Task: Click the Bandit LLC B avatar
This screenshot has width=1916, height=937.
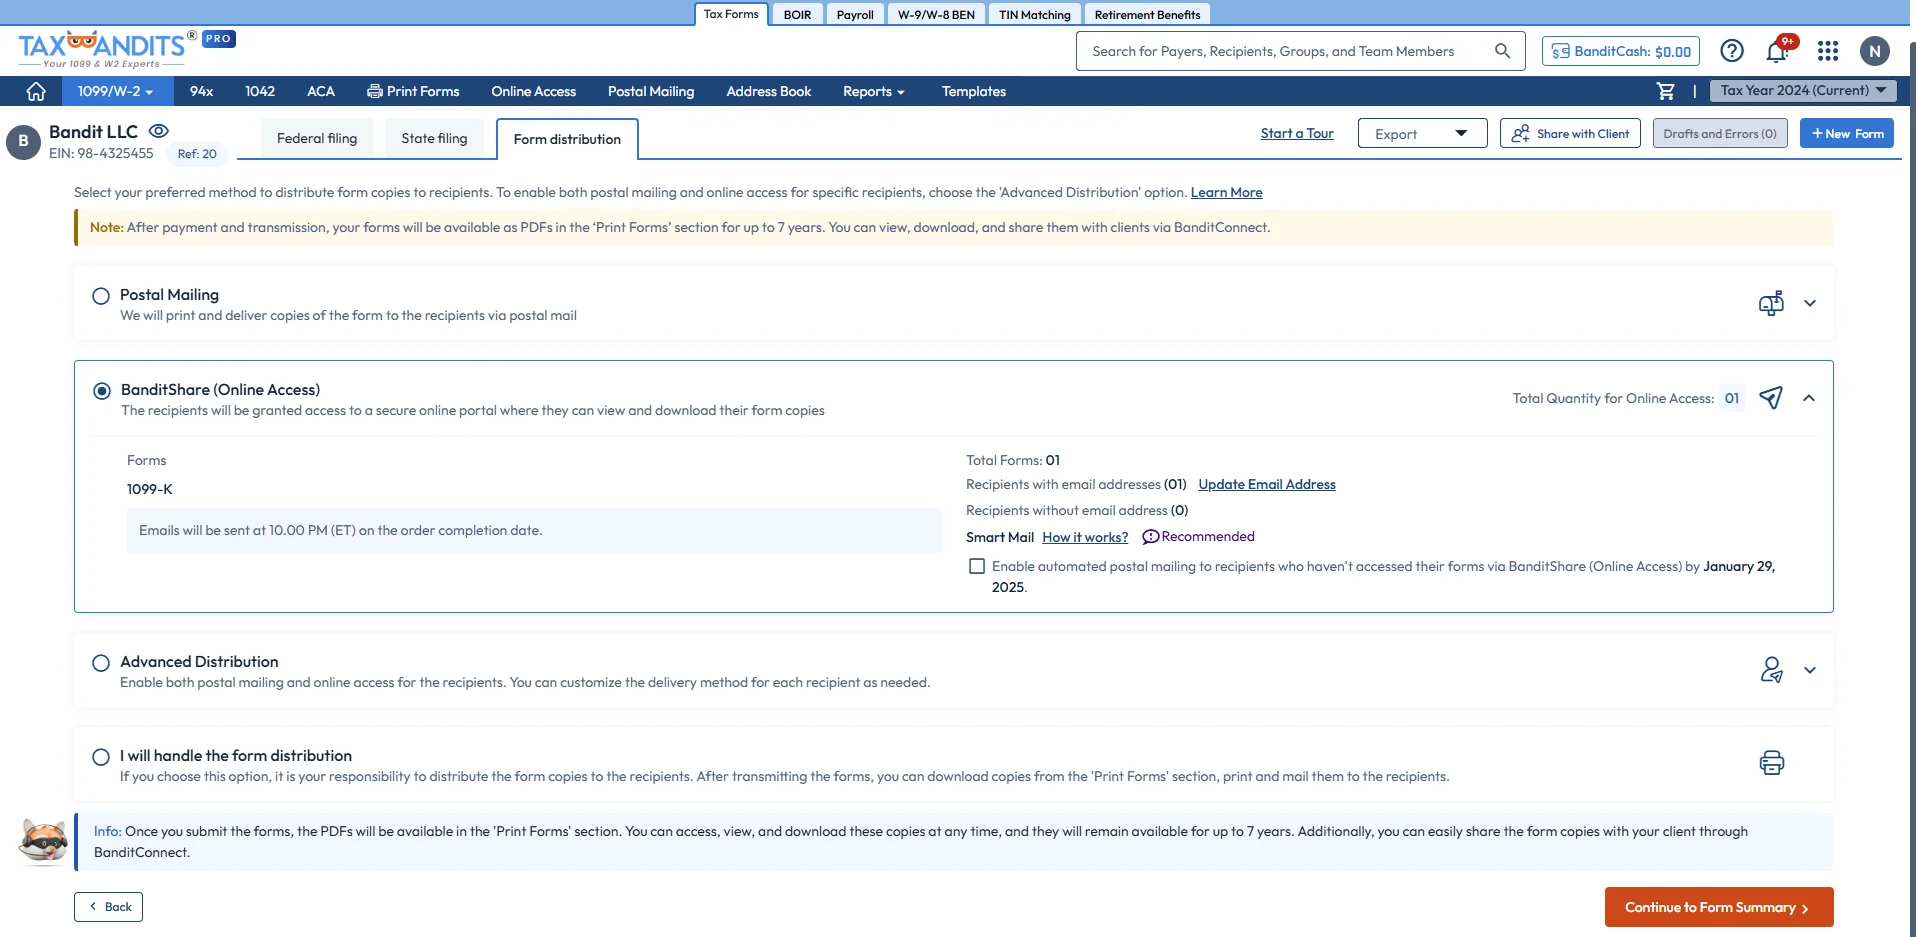Action: [x=23, y=142]
